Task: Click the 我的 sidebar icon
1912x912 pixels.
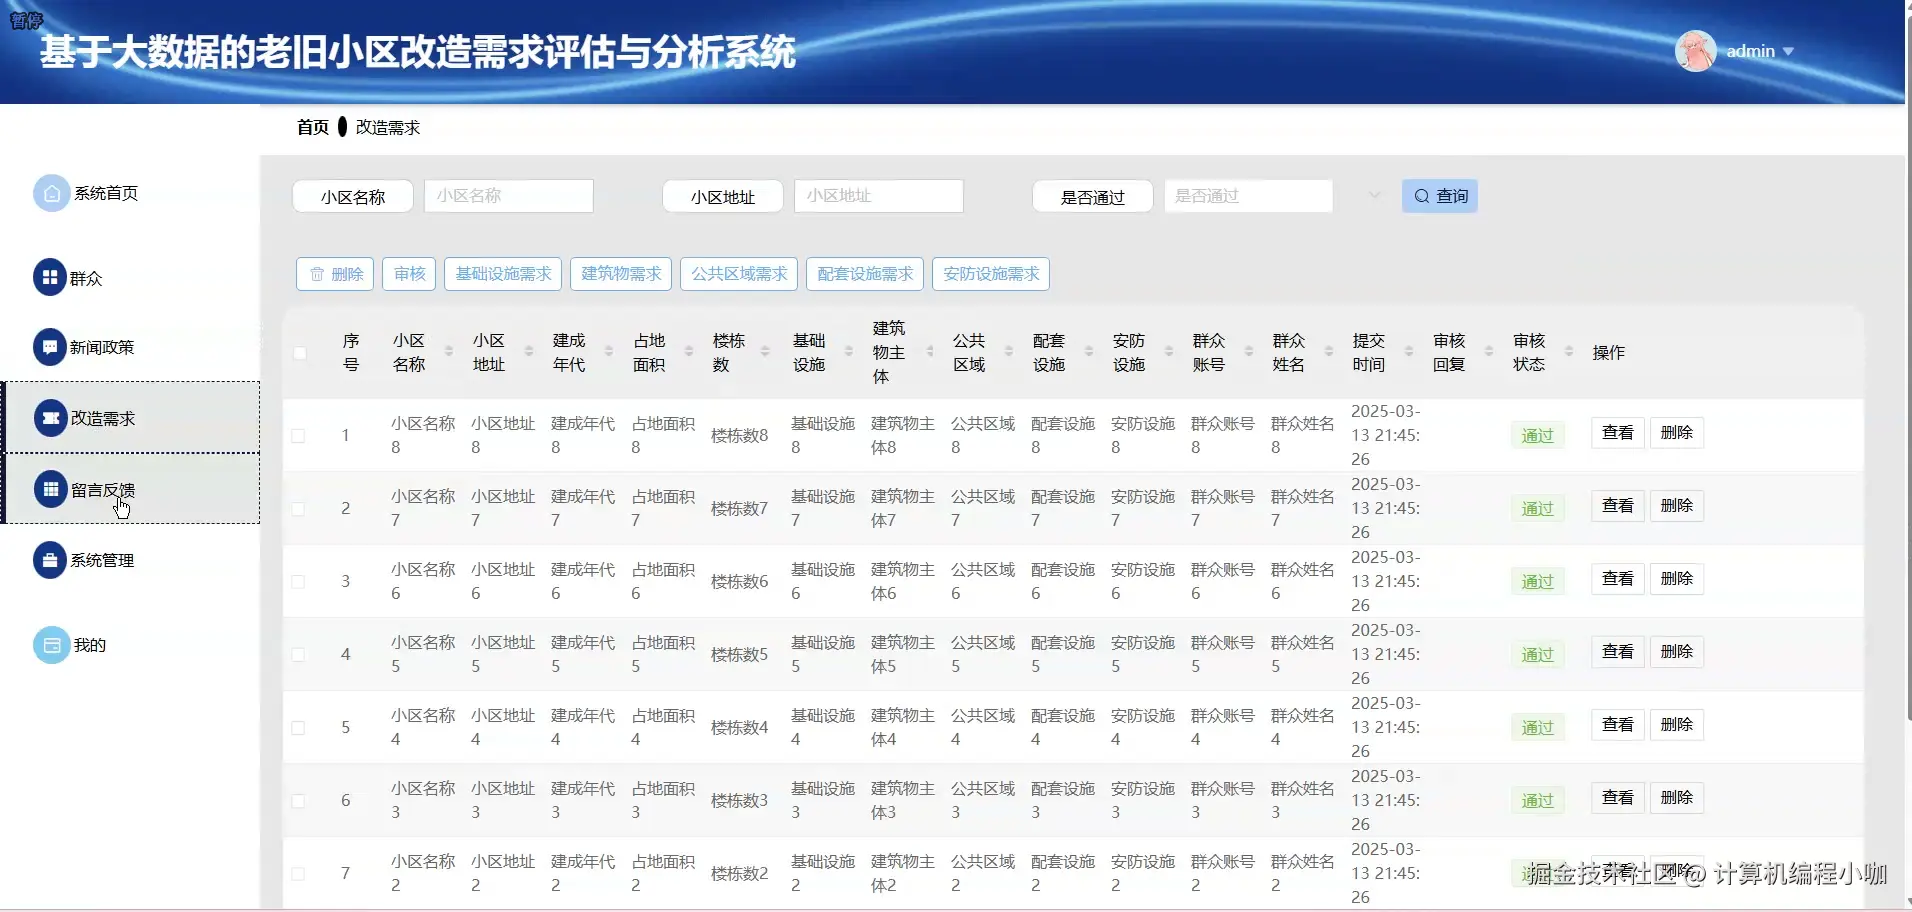Action: coord(52,645)
